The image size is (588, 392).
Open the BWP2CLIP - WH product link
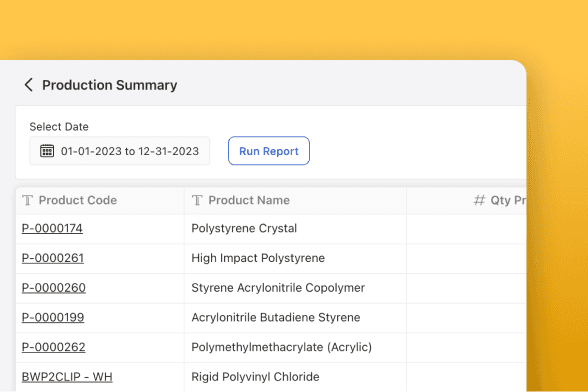67,377
